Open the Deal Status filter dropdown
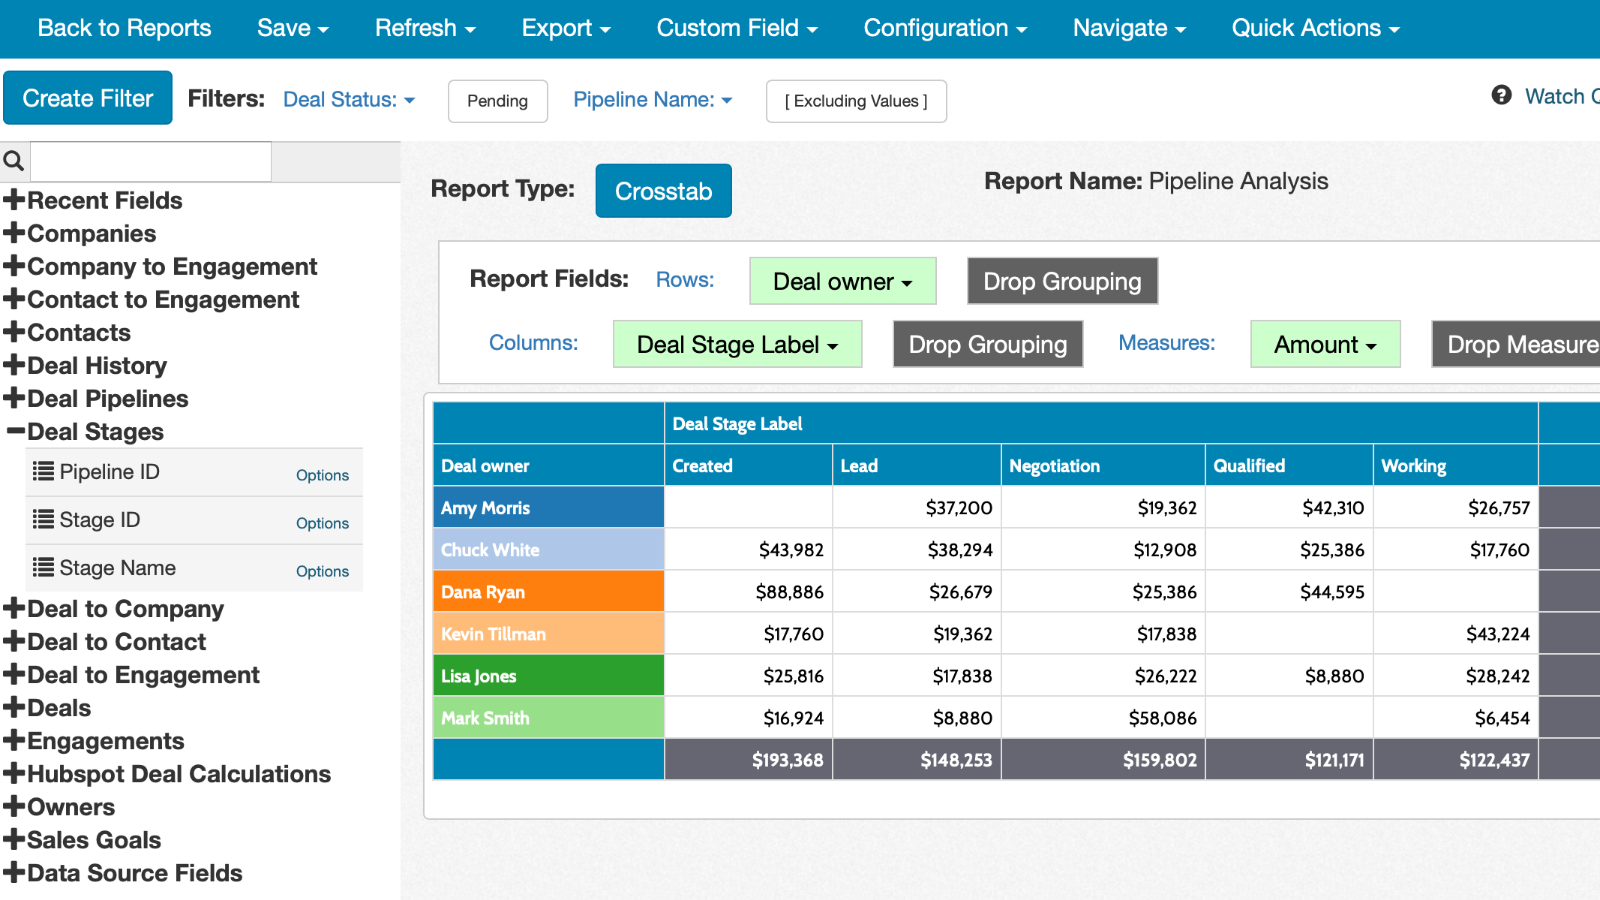 tap(348, 99)
